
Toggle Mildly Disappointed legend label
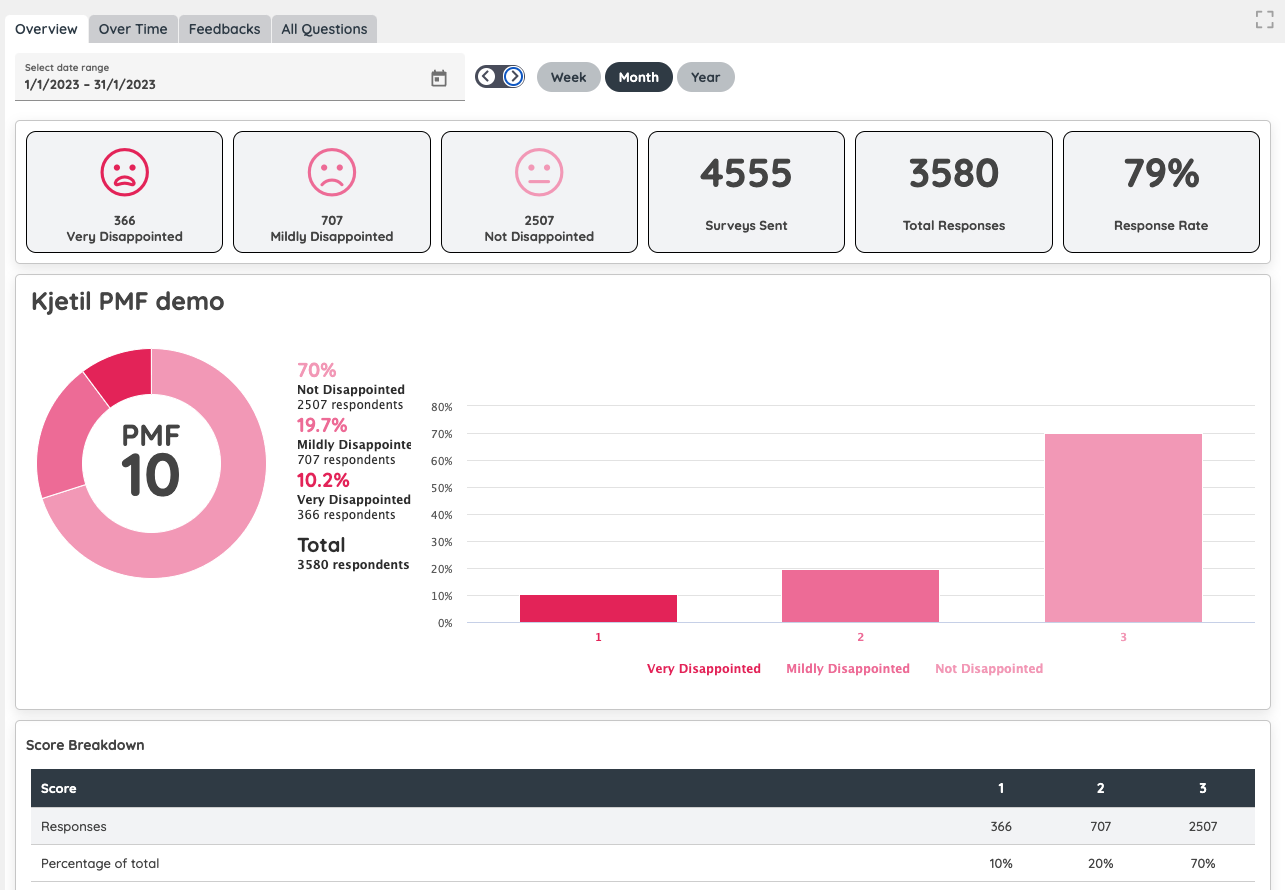(848, 669)
